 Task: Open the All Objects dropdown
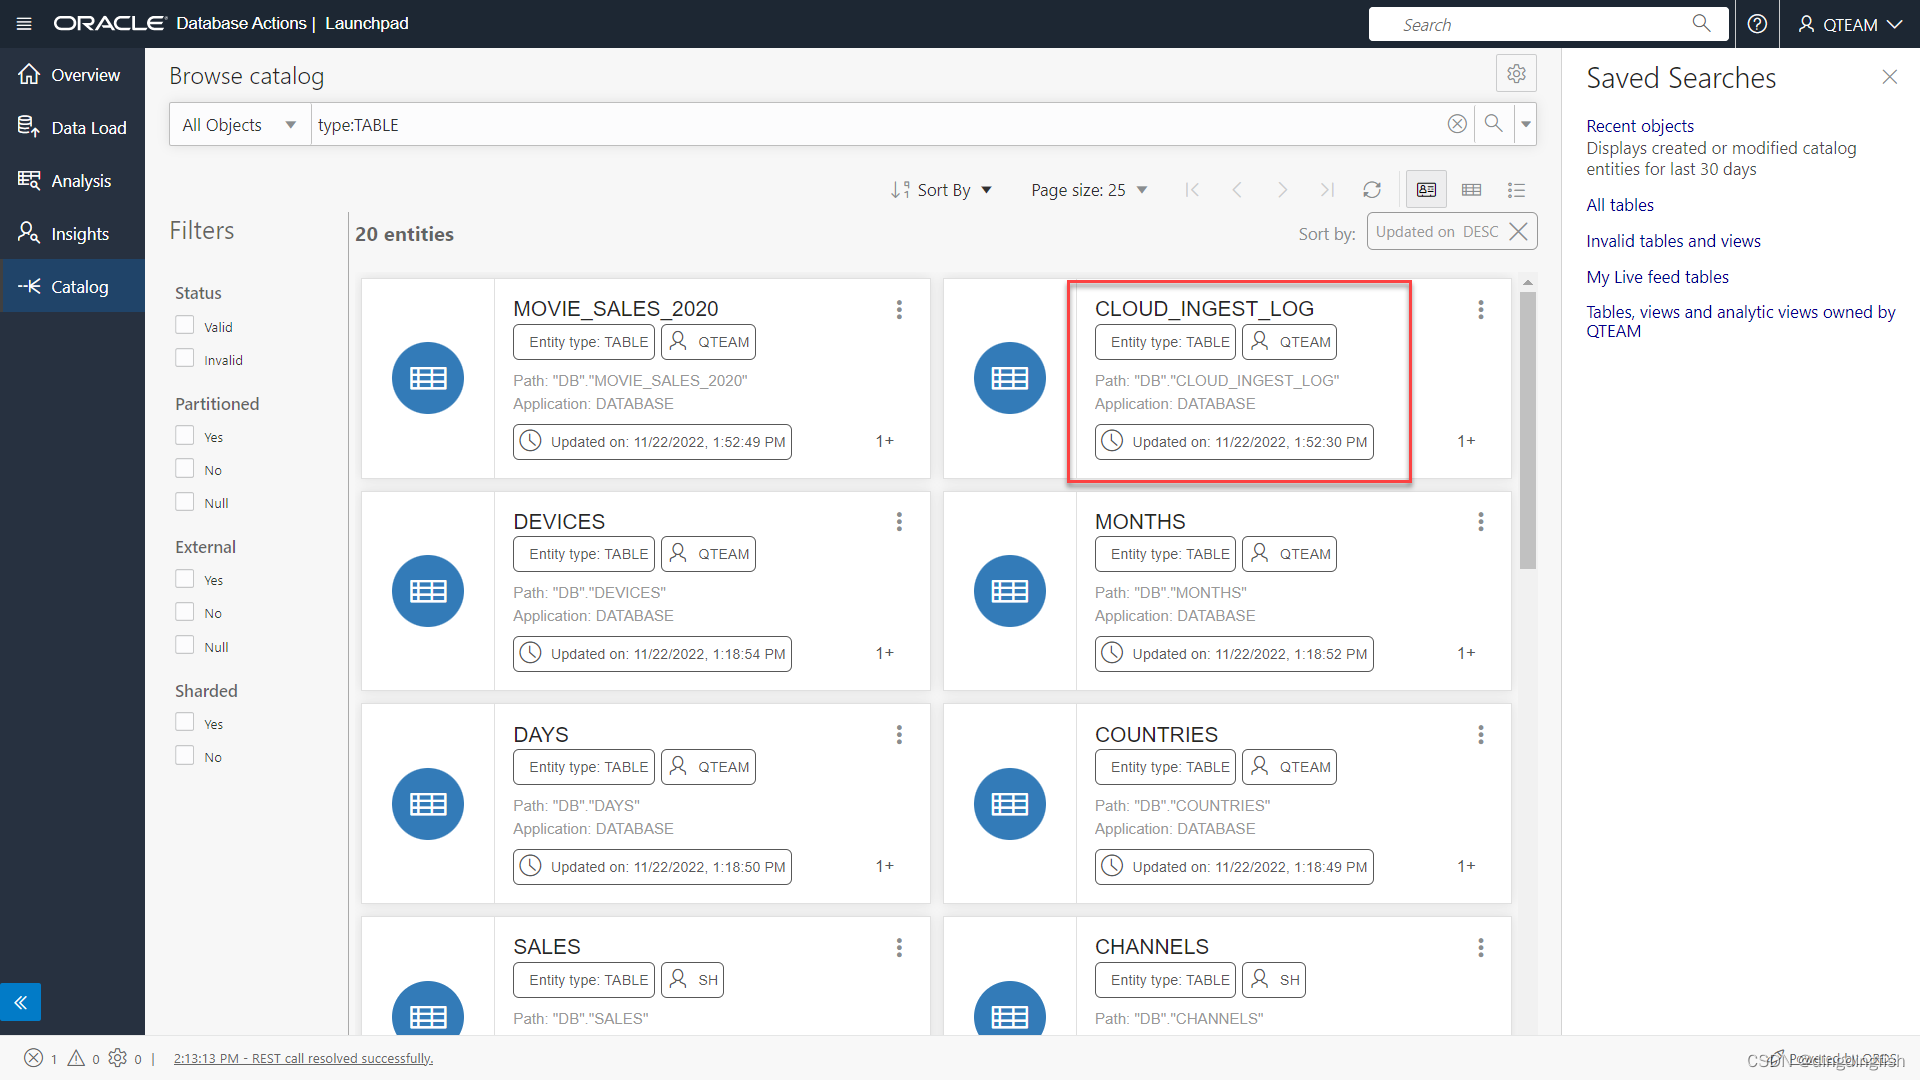(237, 124)
